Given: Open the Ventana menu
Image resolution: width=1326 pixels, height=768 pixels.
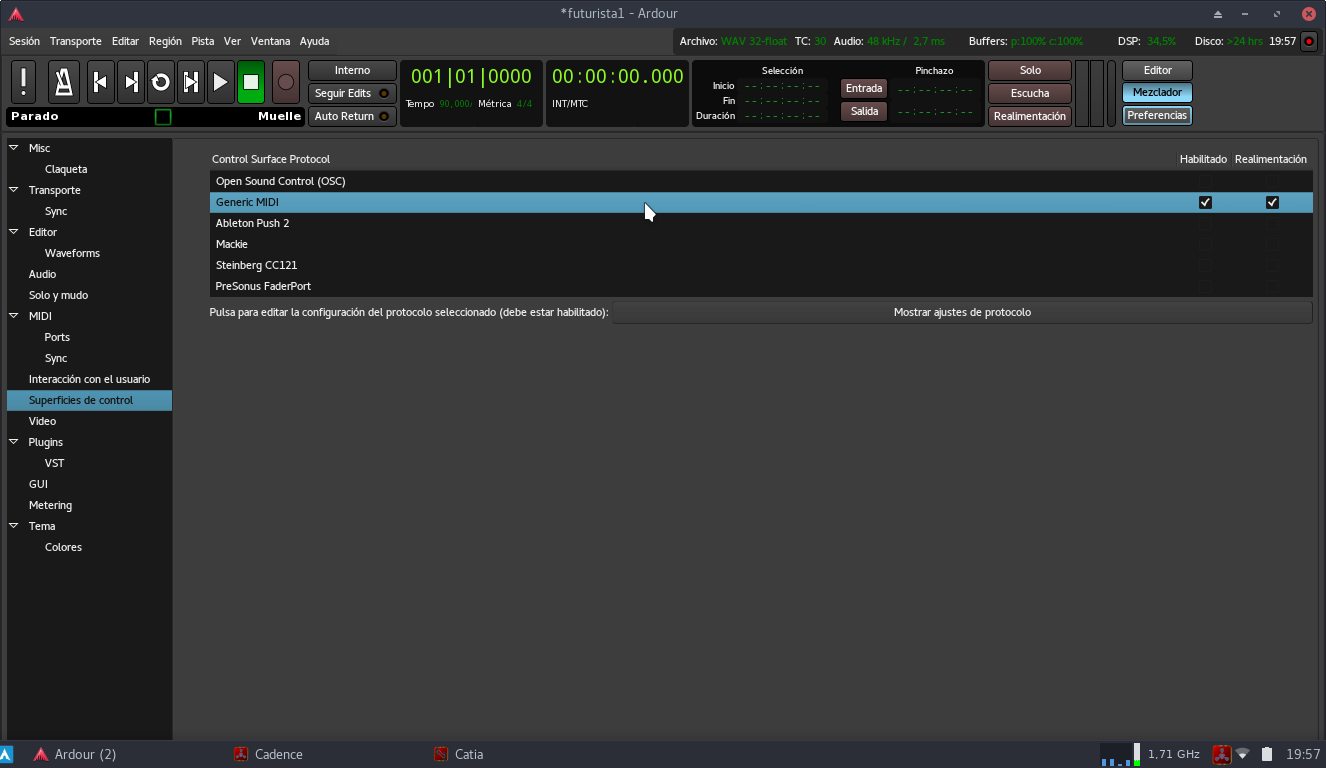Looking at the screenshot, I should tap(270, 41).
